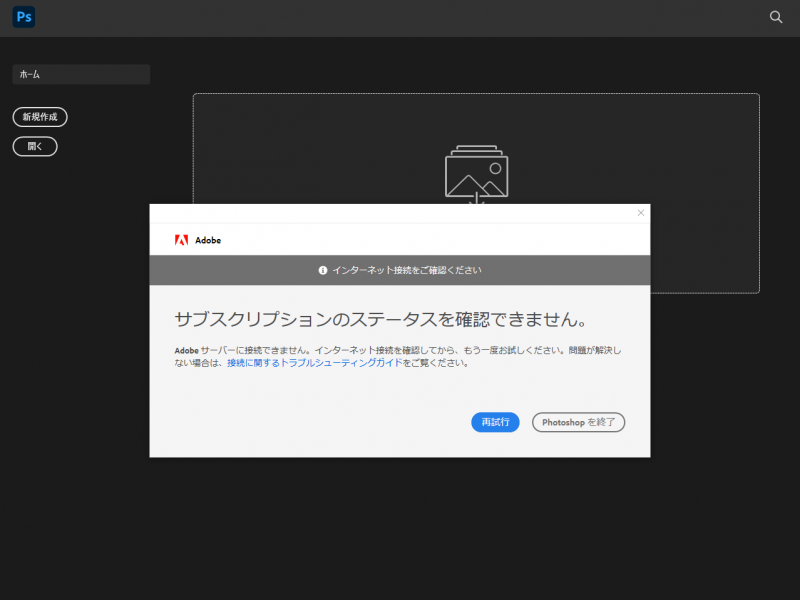Close the Adobe dialog with X
The height and width of the screenshot is (600, 800).
pos(641,213)
